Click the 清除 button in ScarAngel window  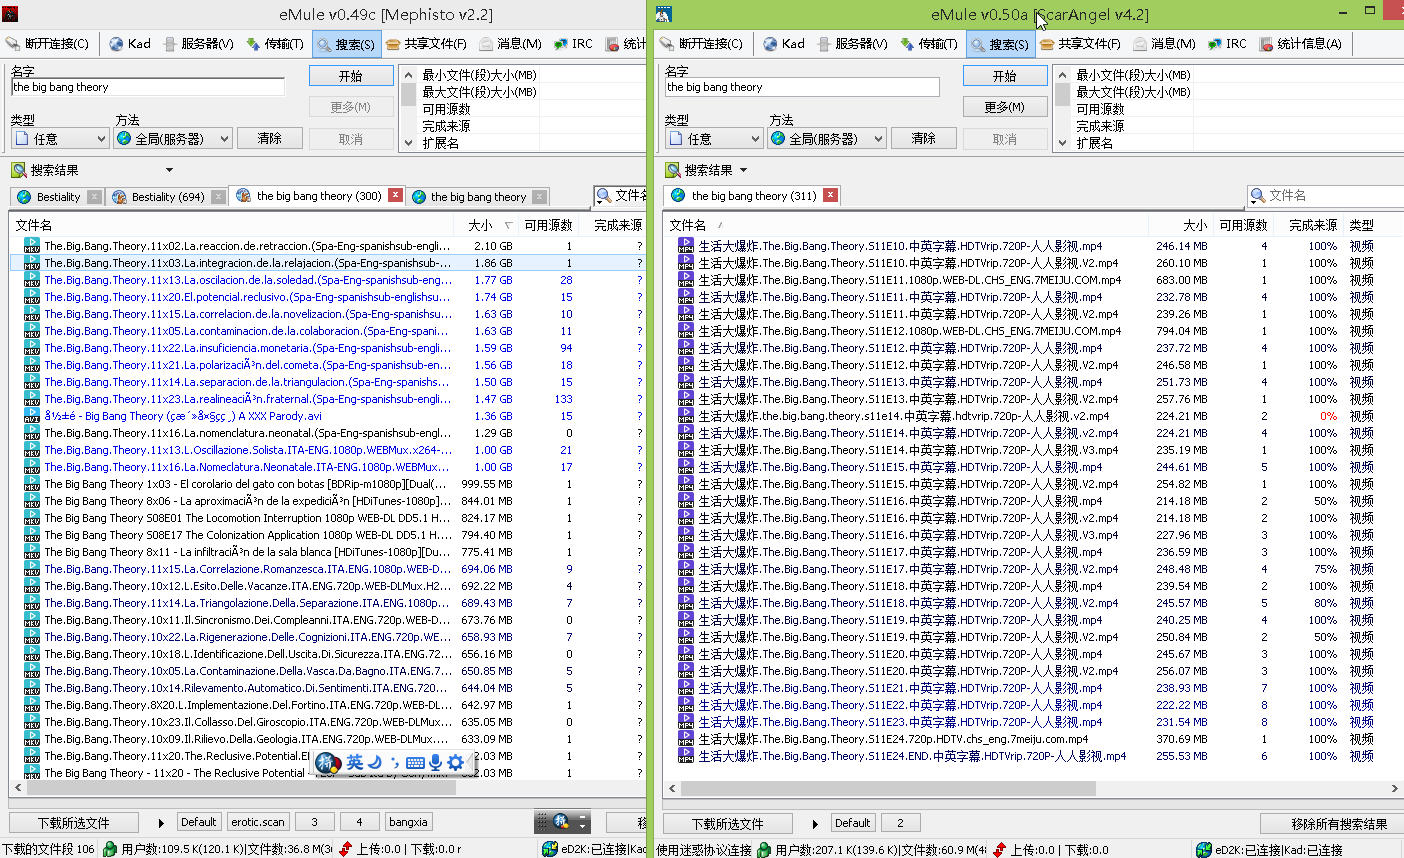(924, 138)
